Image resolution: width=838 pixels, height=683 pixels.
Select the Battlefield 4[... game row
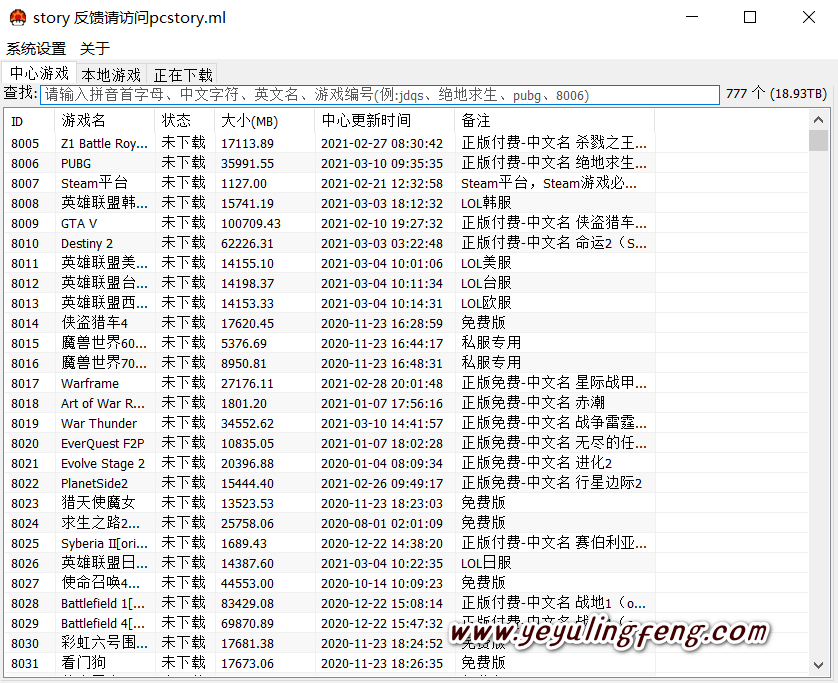pos(406,624)
